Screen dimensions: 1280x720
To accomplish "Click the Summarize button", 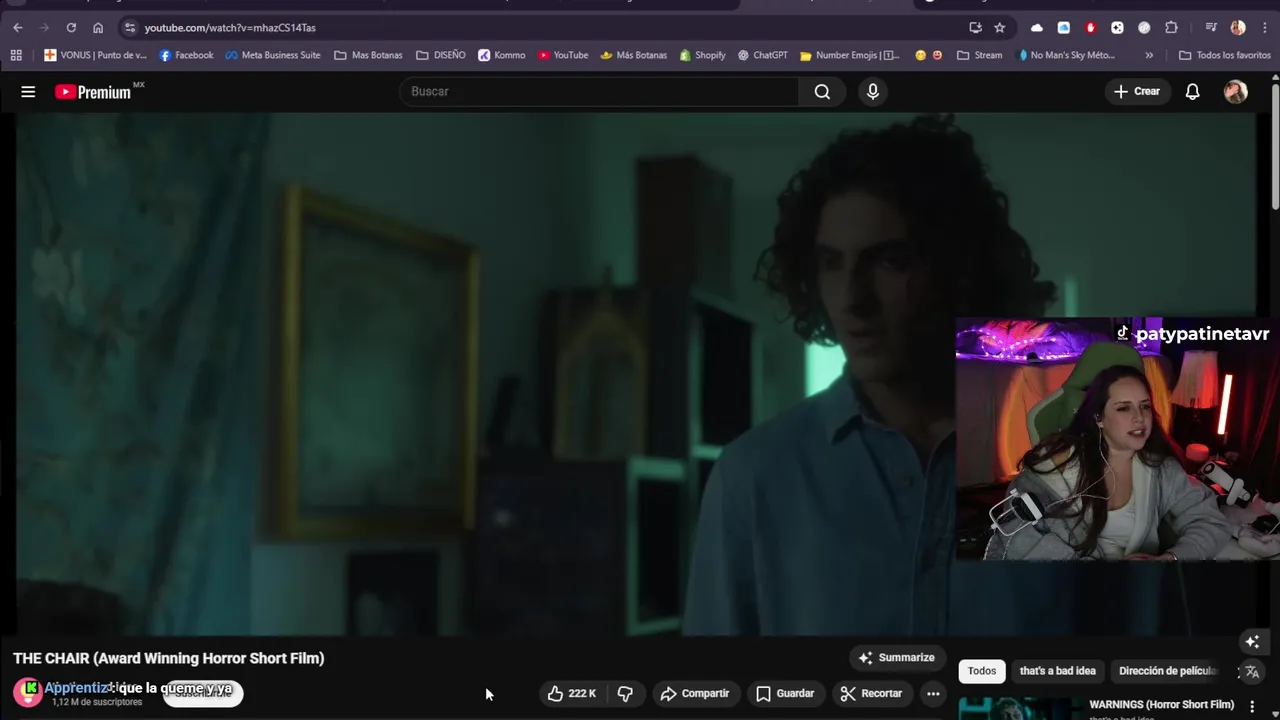I will pos(897,657).
